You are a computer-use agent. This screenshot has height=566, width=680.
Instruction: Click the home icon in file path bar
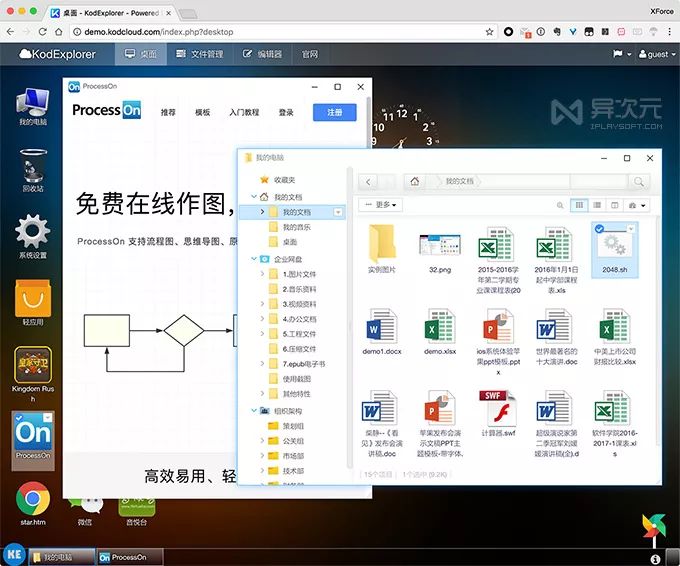click(416, 181)
